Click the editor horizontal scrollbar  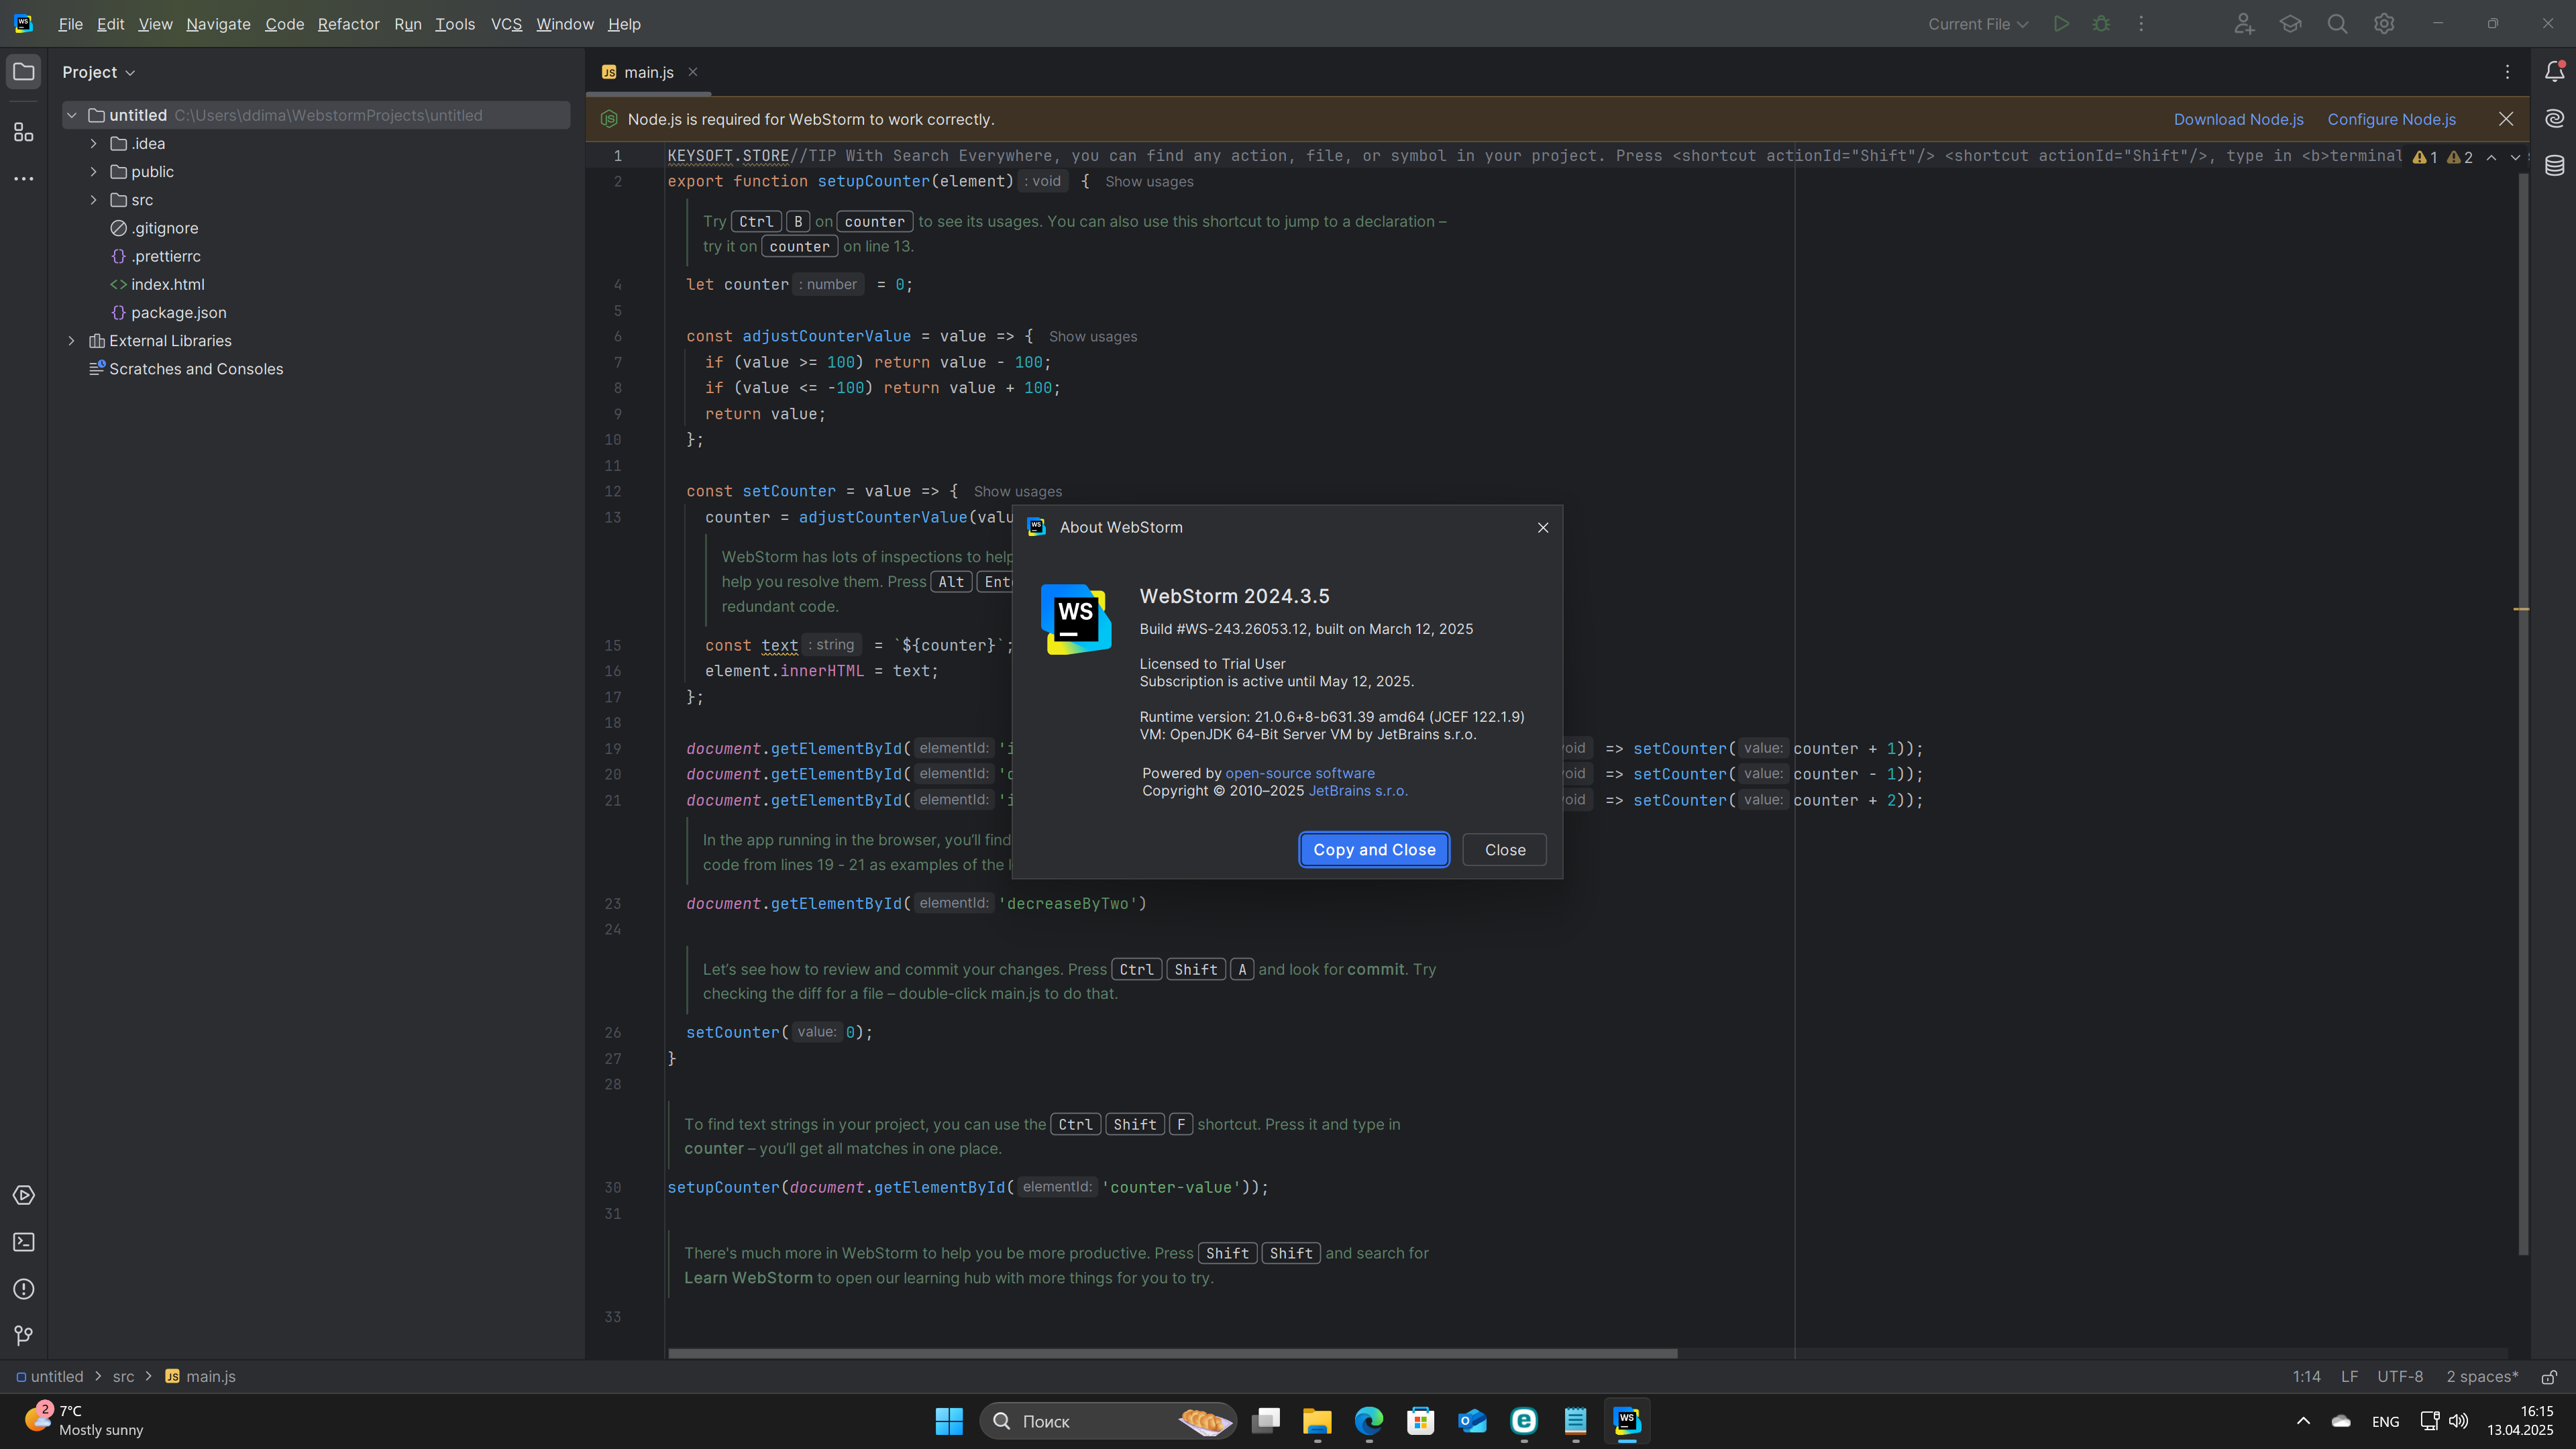[1172, 1353]
